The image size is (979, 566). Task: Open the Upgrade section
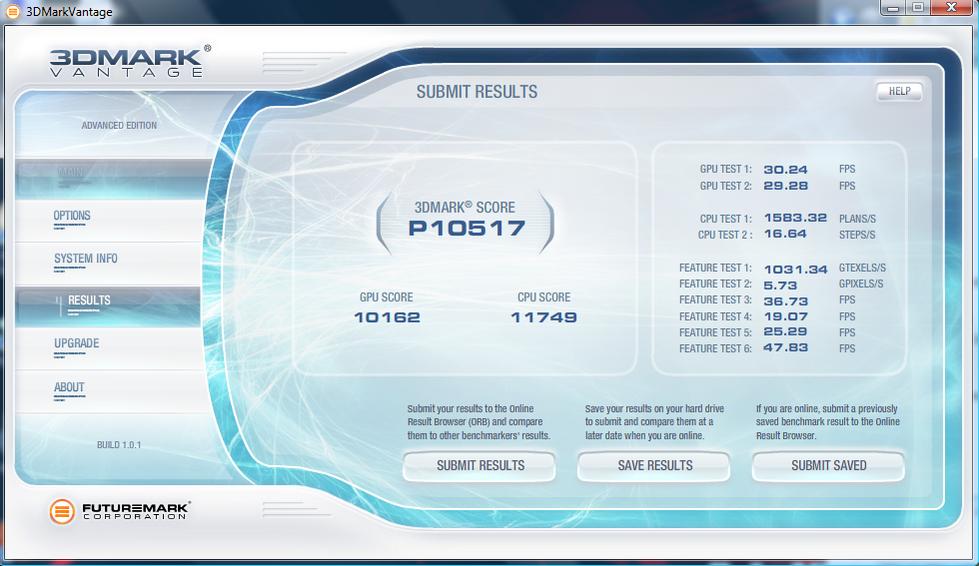click(76, 344)
